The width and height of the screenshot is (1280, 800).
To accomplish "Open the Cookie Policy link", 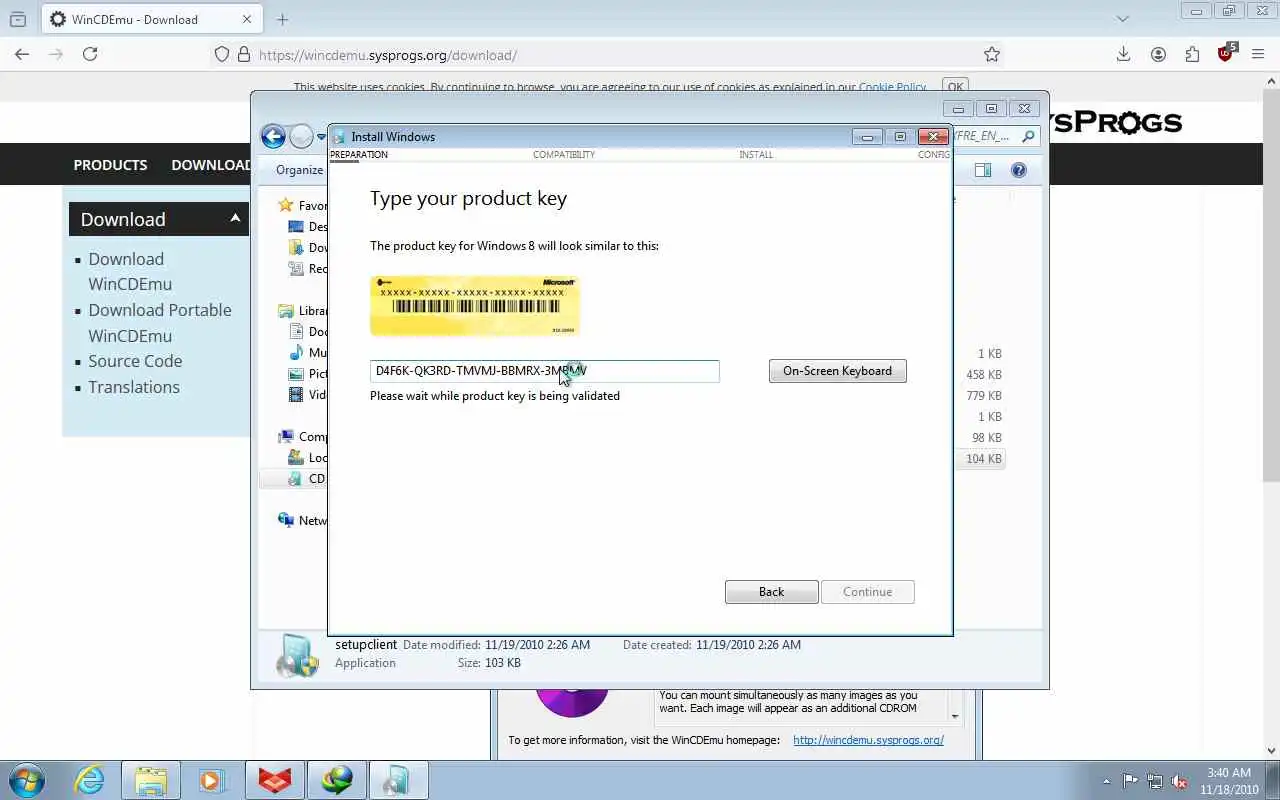I will coord(892,87).
